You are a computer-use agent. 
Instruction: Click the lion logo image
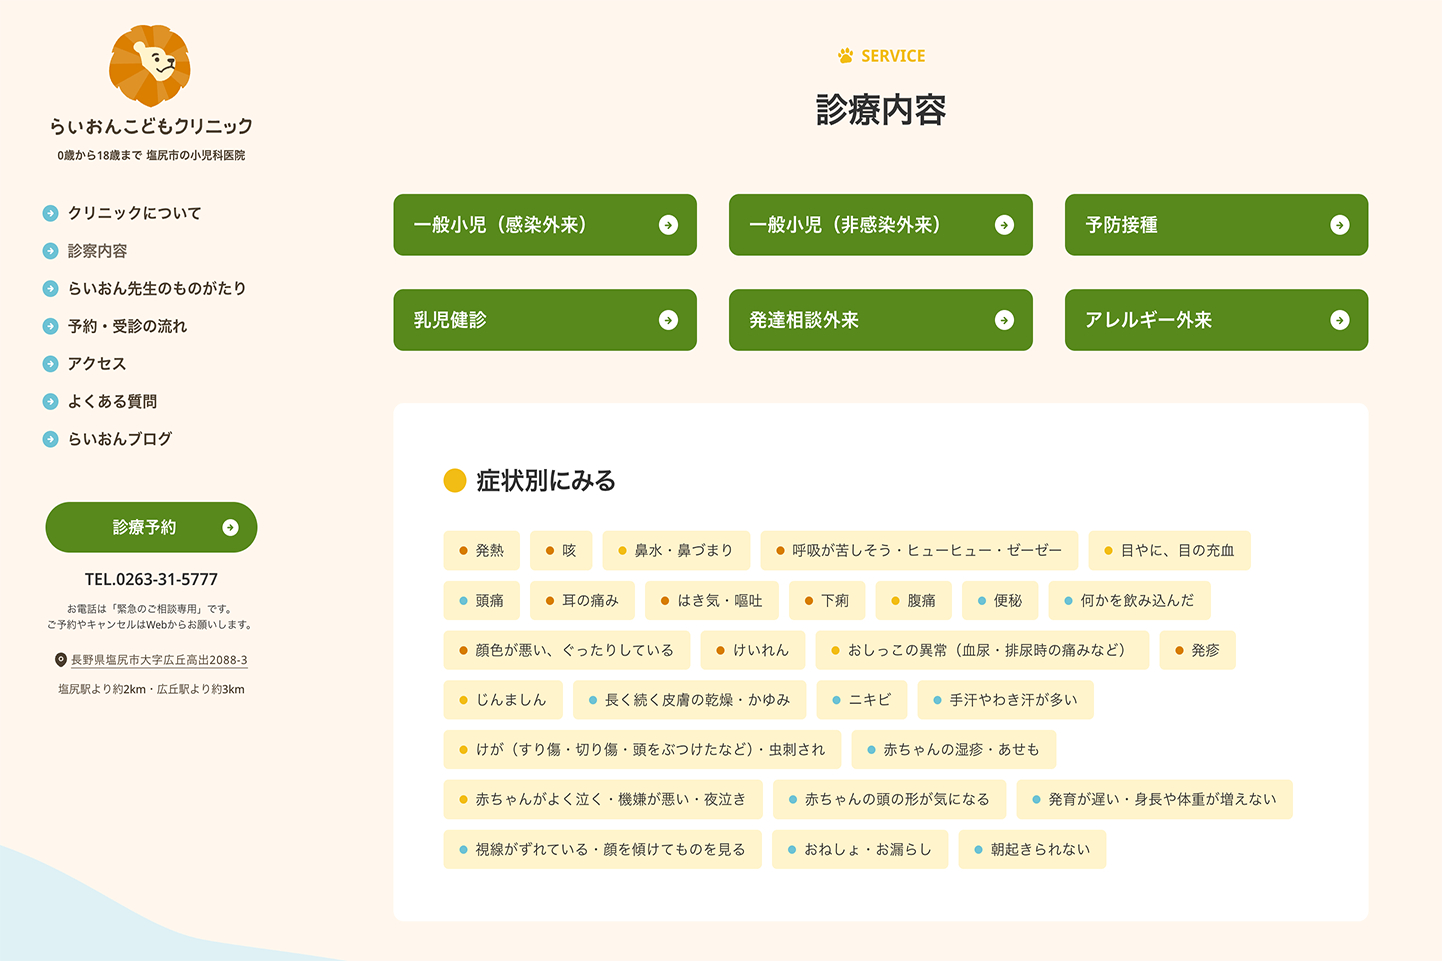click(150, 66)
